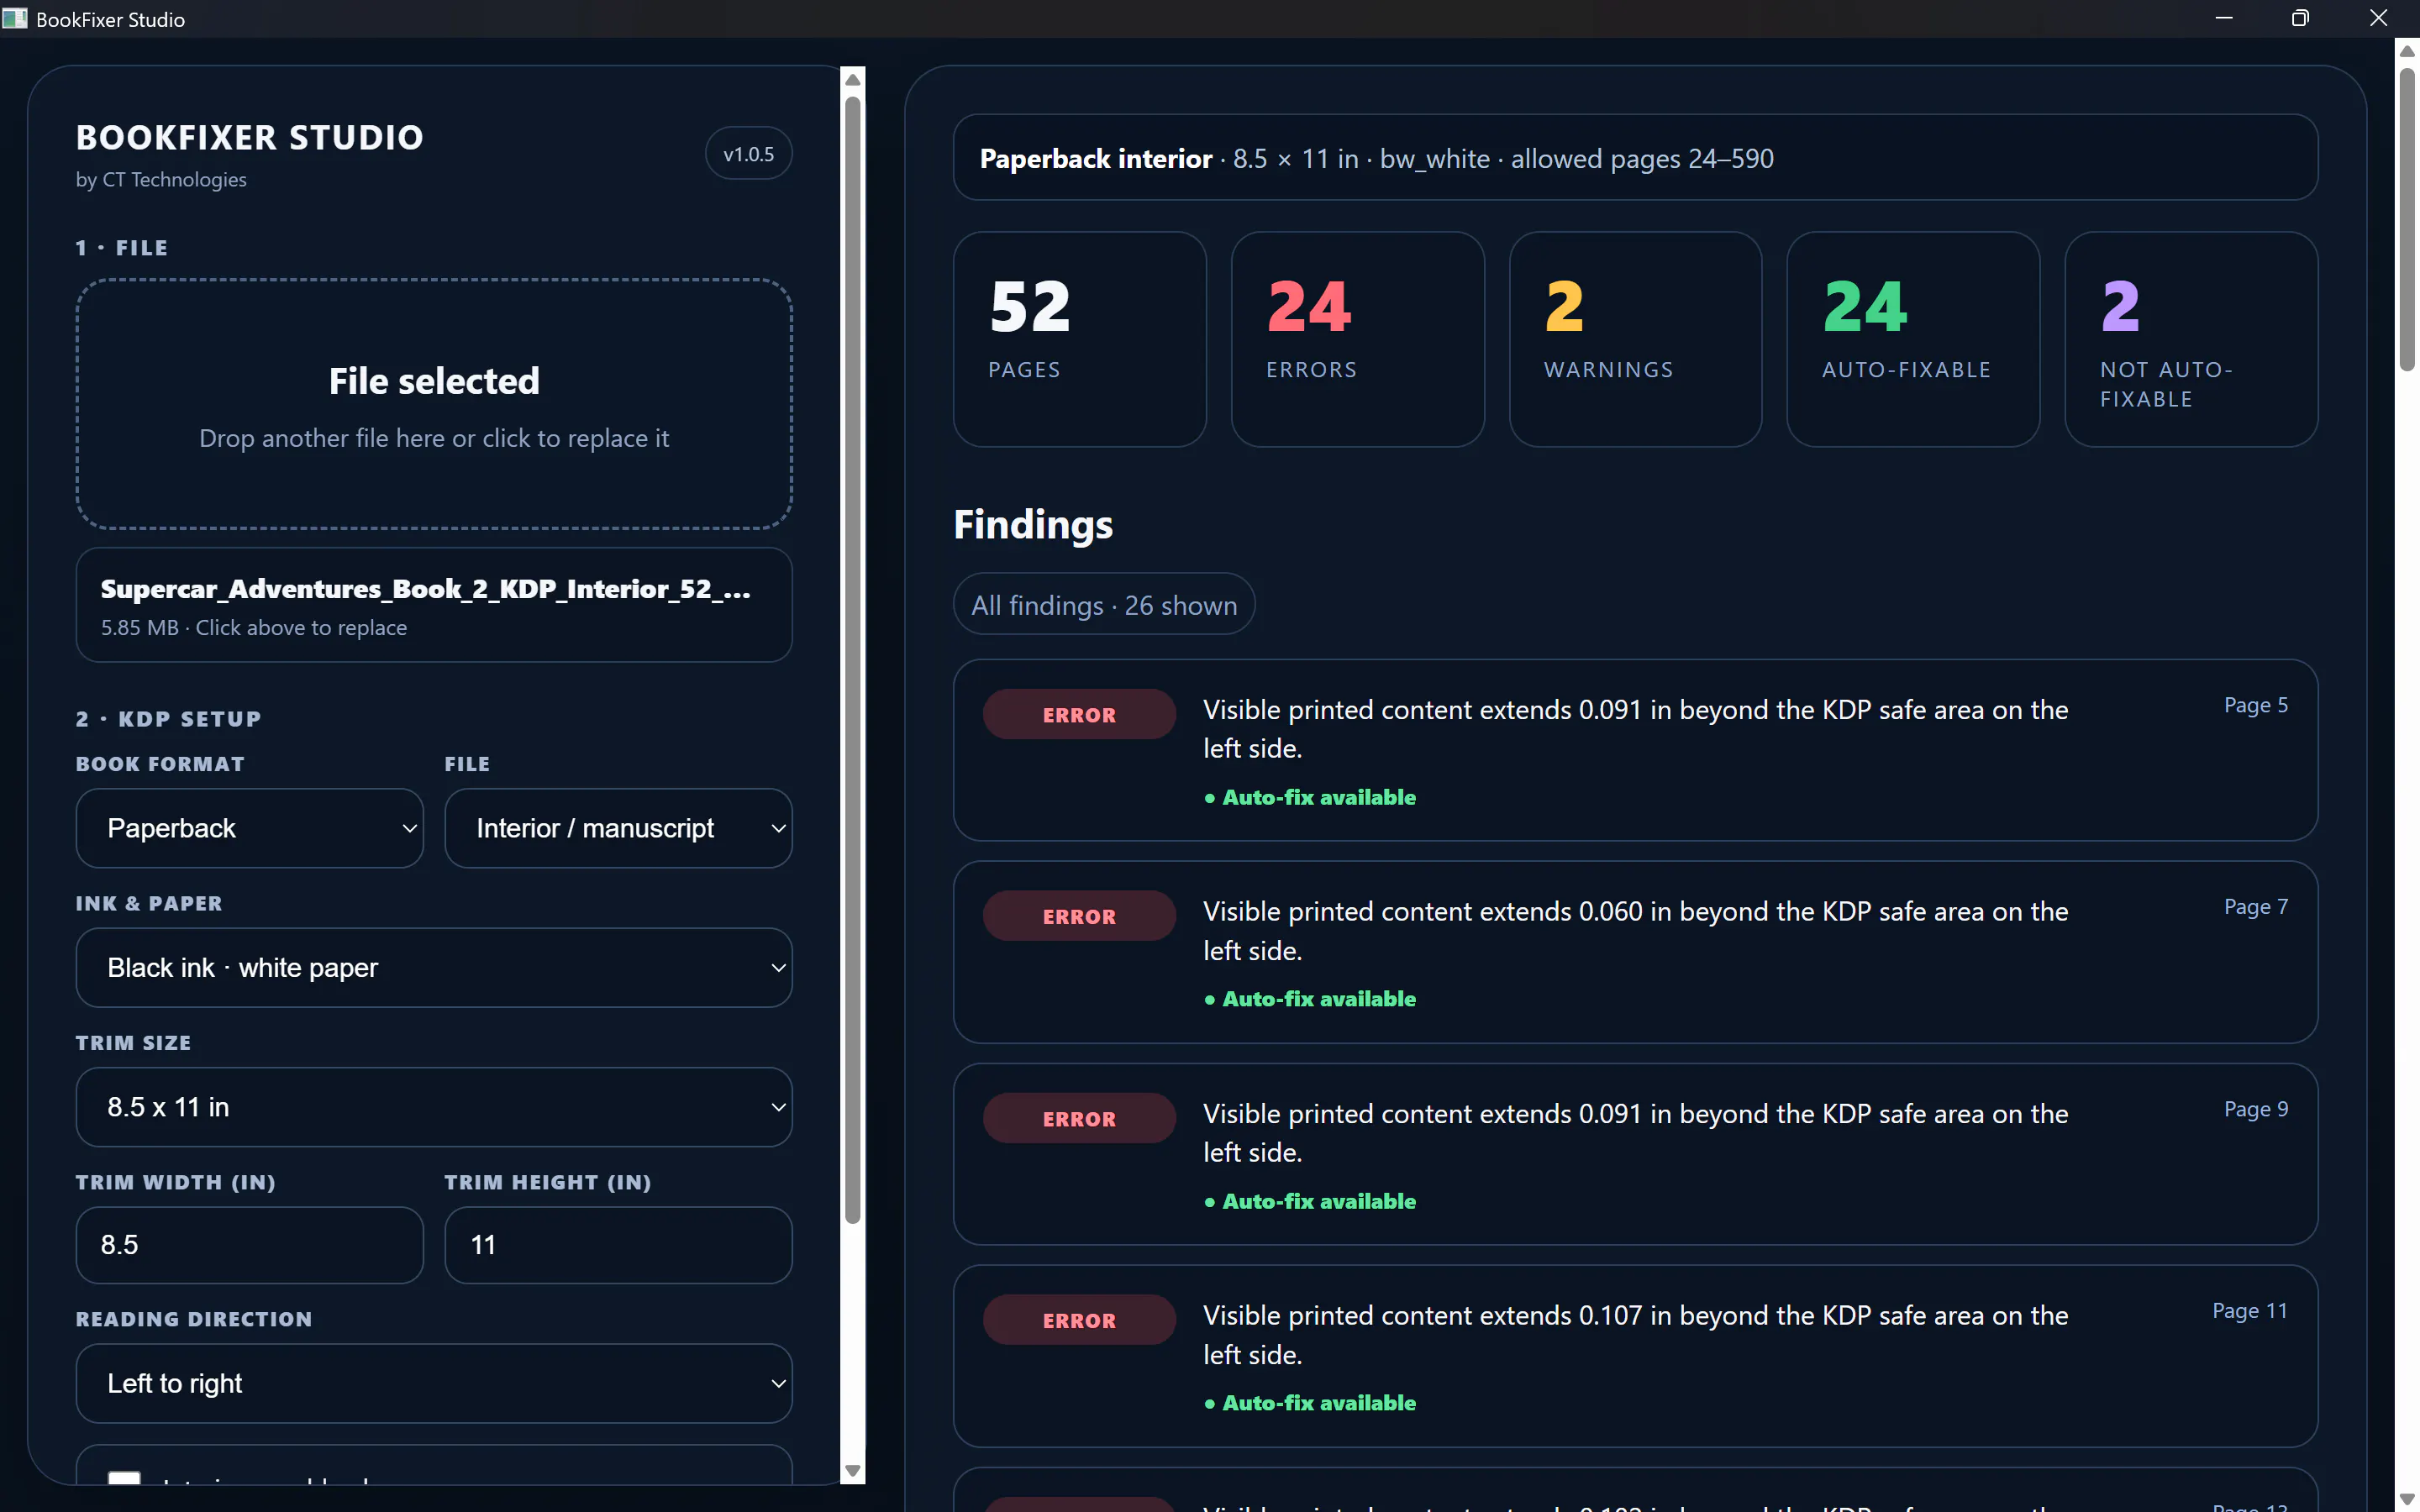This screenshot has height=1512, width=2420.
Task: Click the Page 7 label
Action: pyautogui.click(x=2255, y=907)
